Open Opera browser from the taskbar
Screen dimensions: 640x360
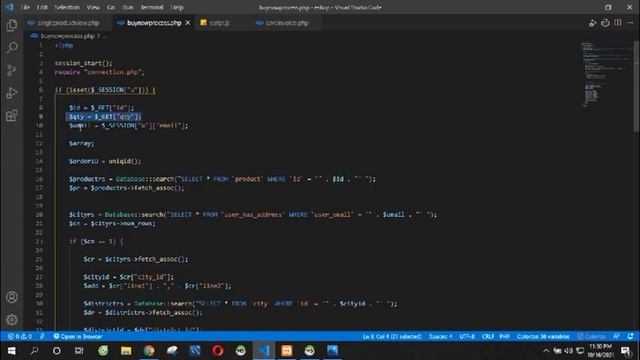[218, 351]
